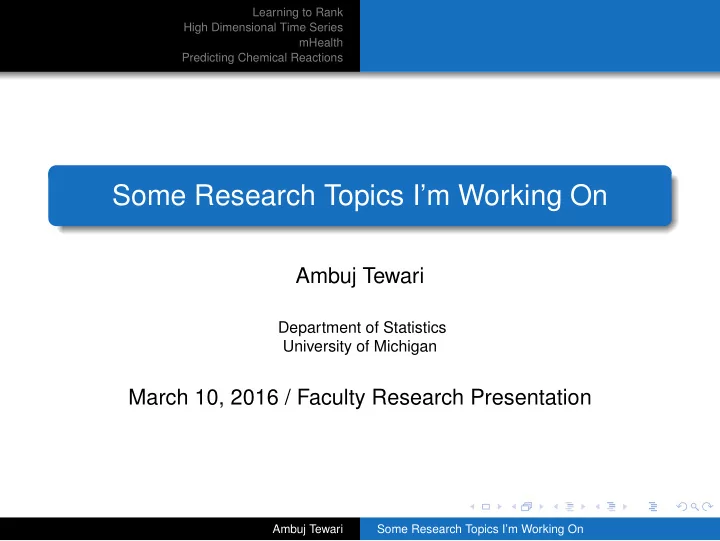Go to previous section using its left arrow
The height and width of the screenshot is (541, 720).
pyautogui.click(x=597, y=507)
